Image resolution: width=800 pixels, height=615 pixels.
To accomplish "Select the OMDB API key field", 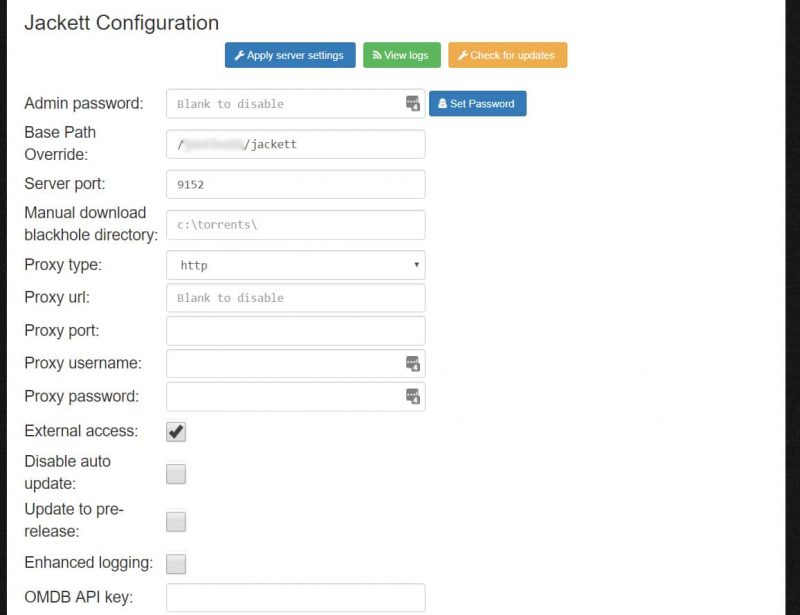I will 295,598.
